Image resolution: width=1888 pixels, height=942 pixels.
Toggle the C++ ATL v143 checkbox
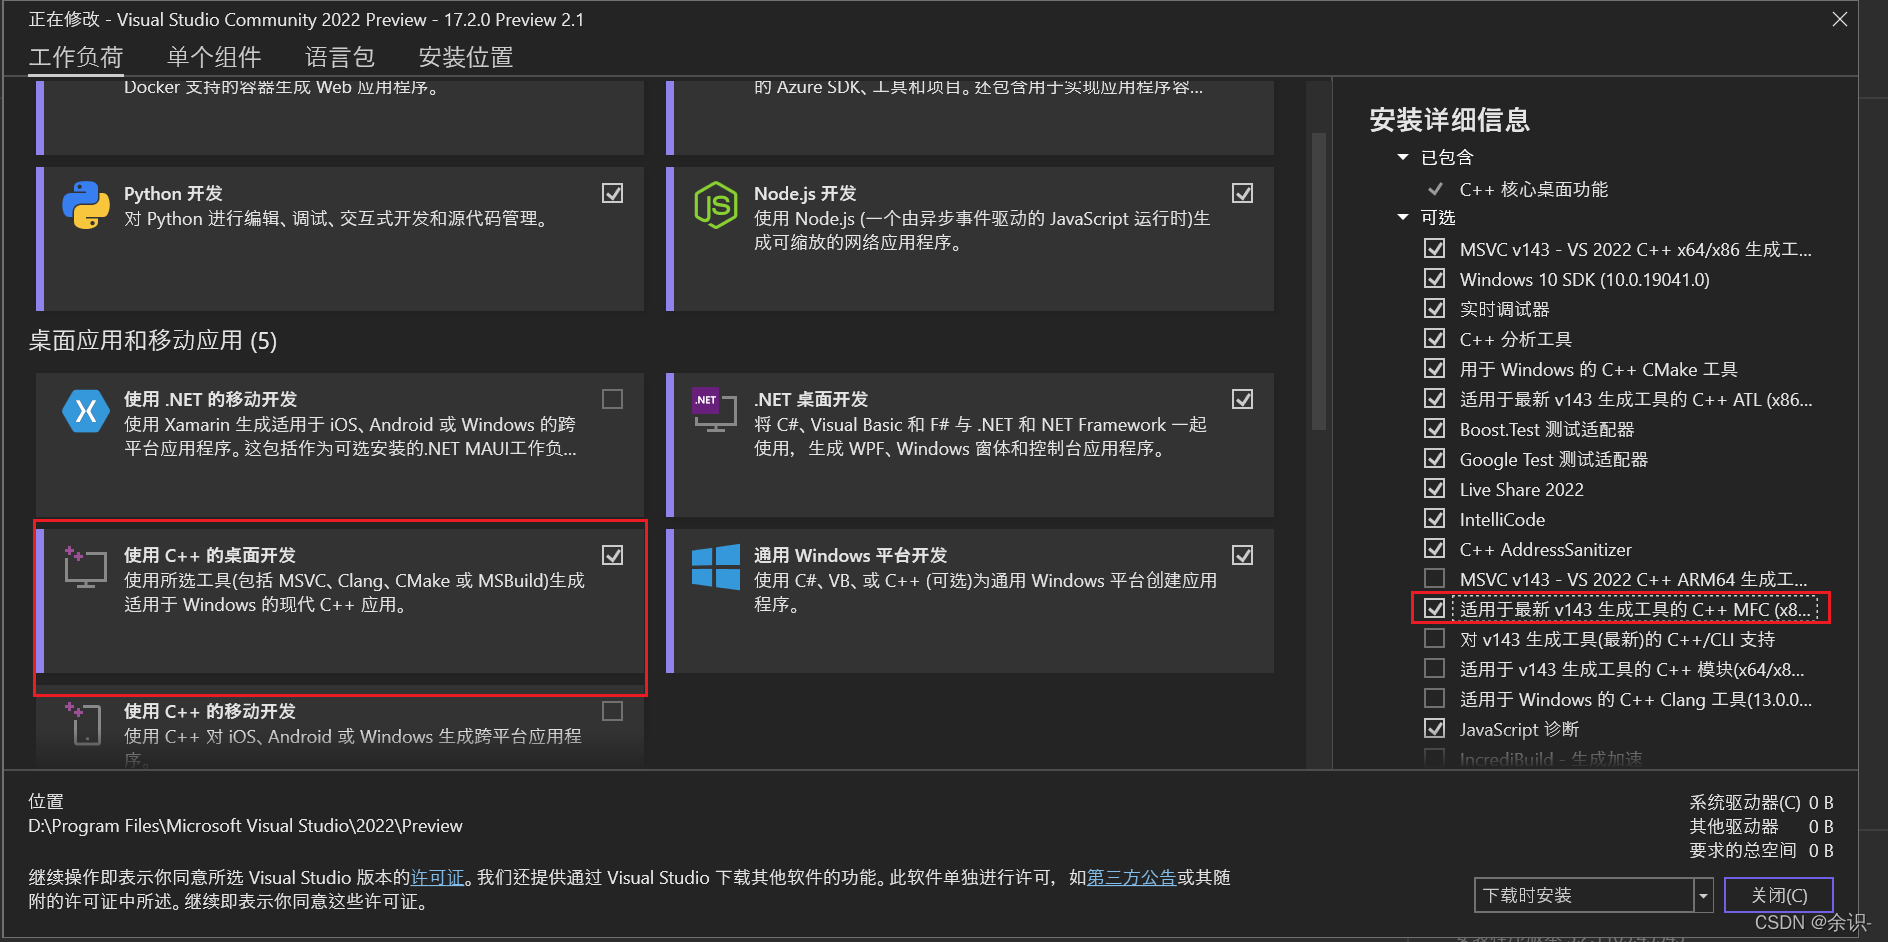pos(1435,399)
